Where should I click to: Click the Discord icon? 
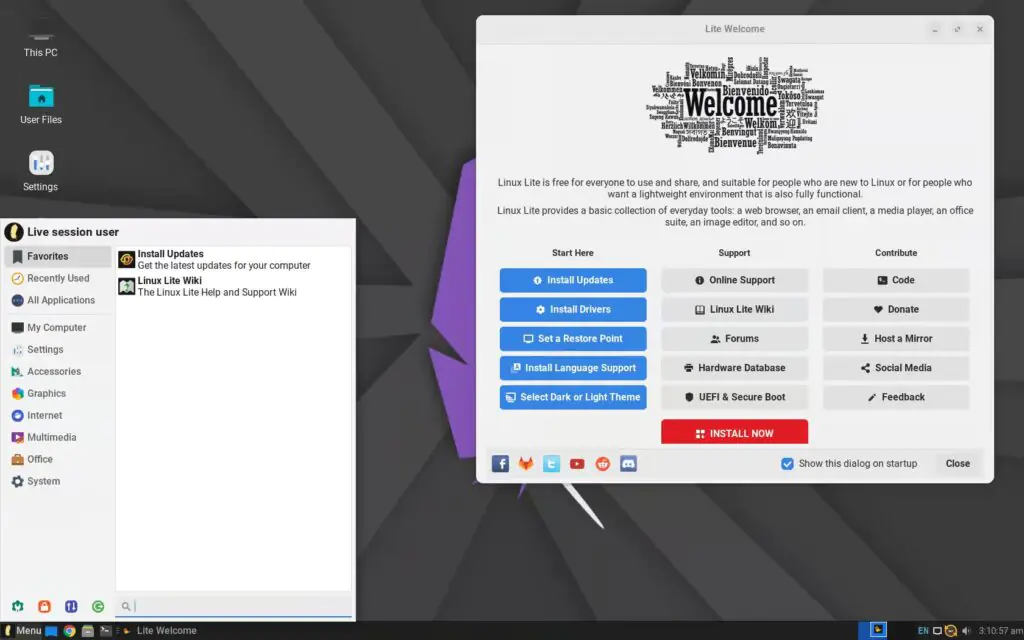[628, 464]
